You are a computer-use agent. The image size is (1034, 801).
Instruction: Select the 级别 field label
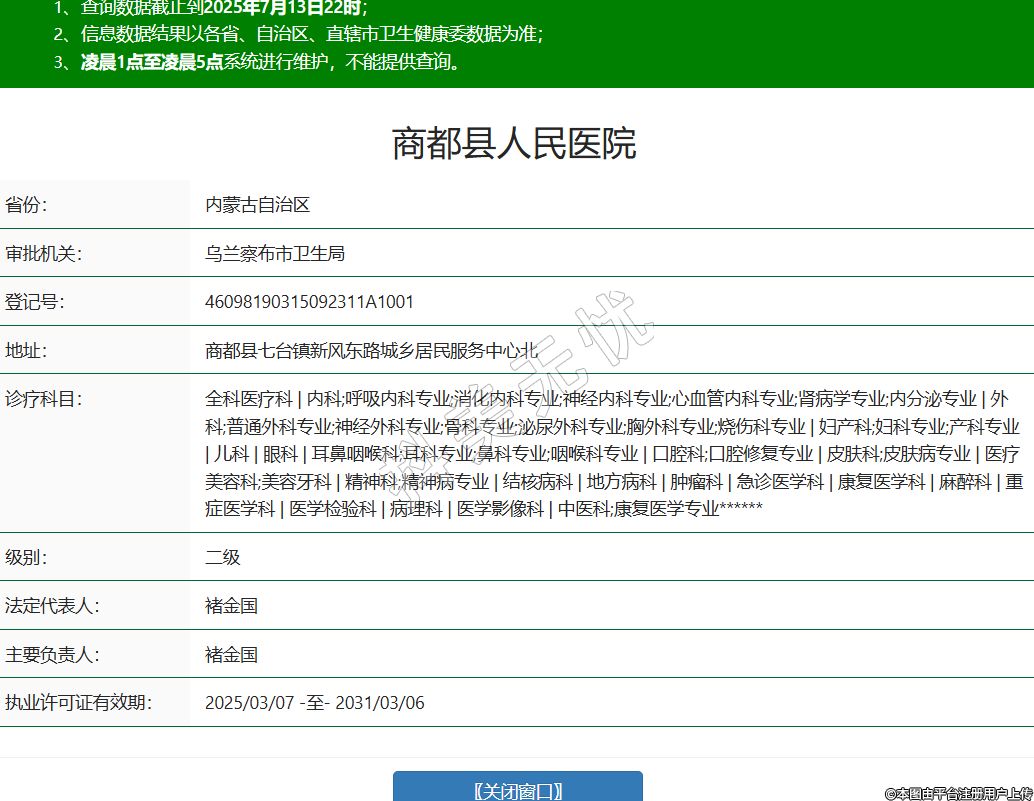click(x=26, y=557)
